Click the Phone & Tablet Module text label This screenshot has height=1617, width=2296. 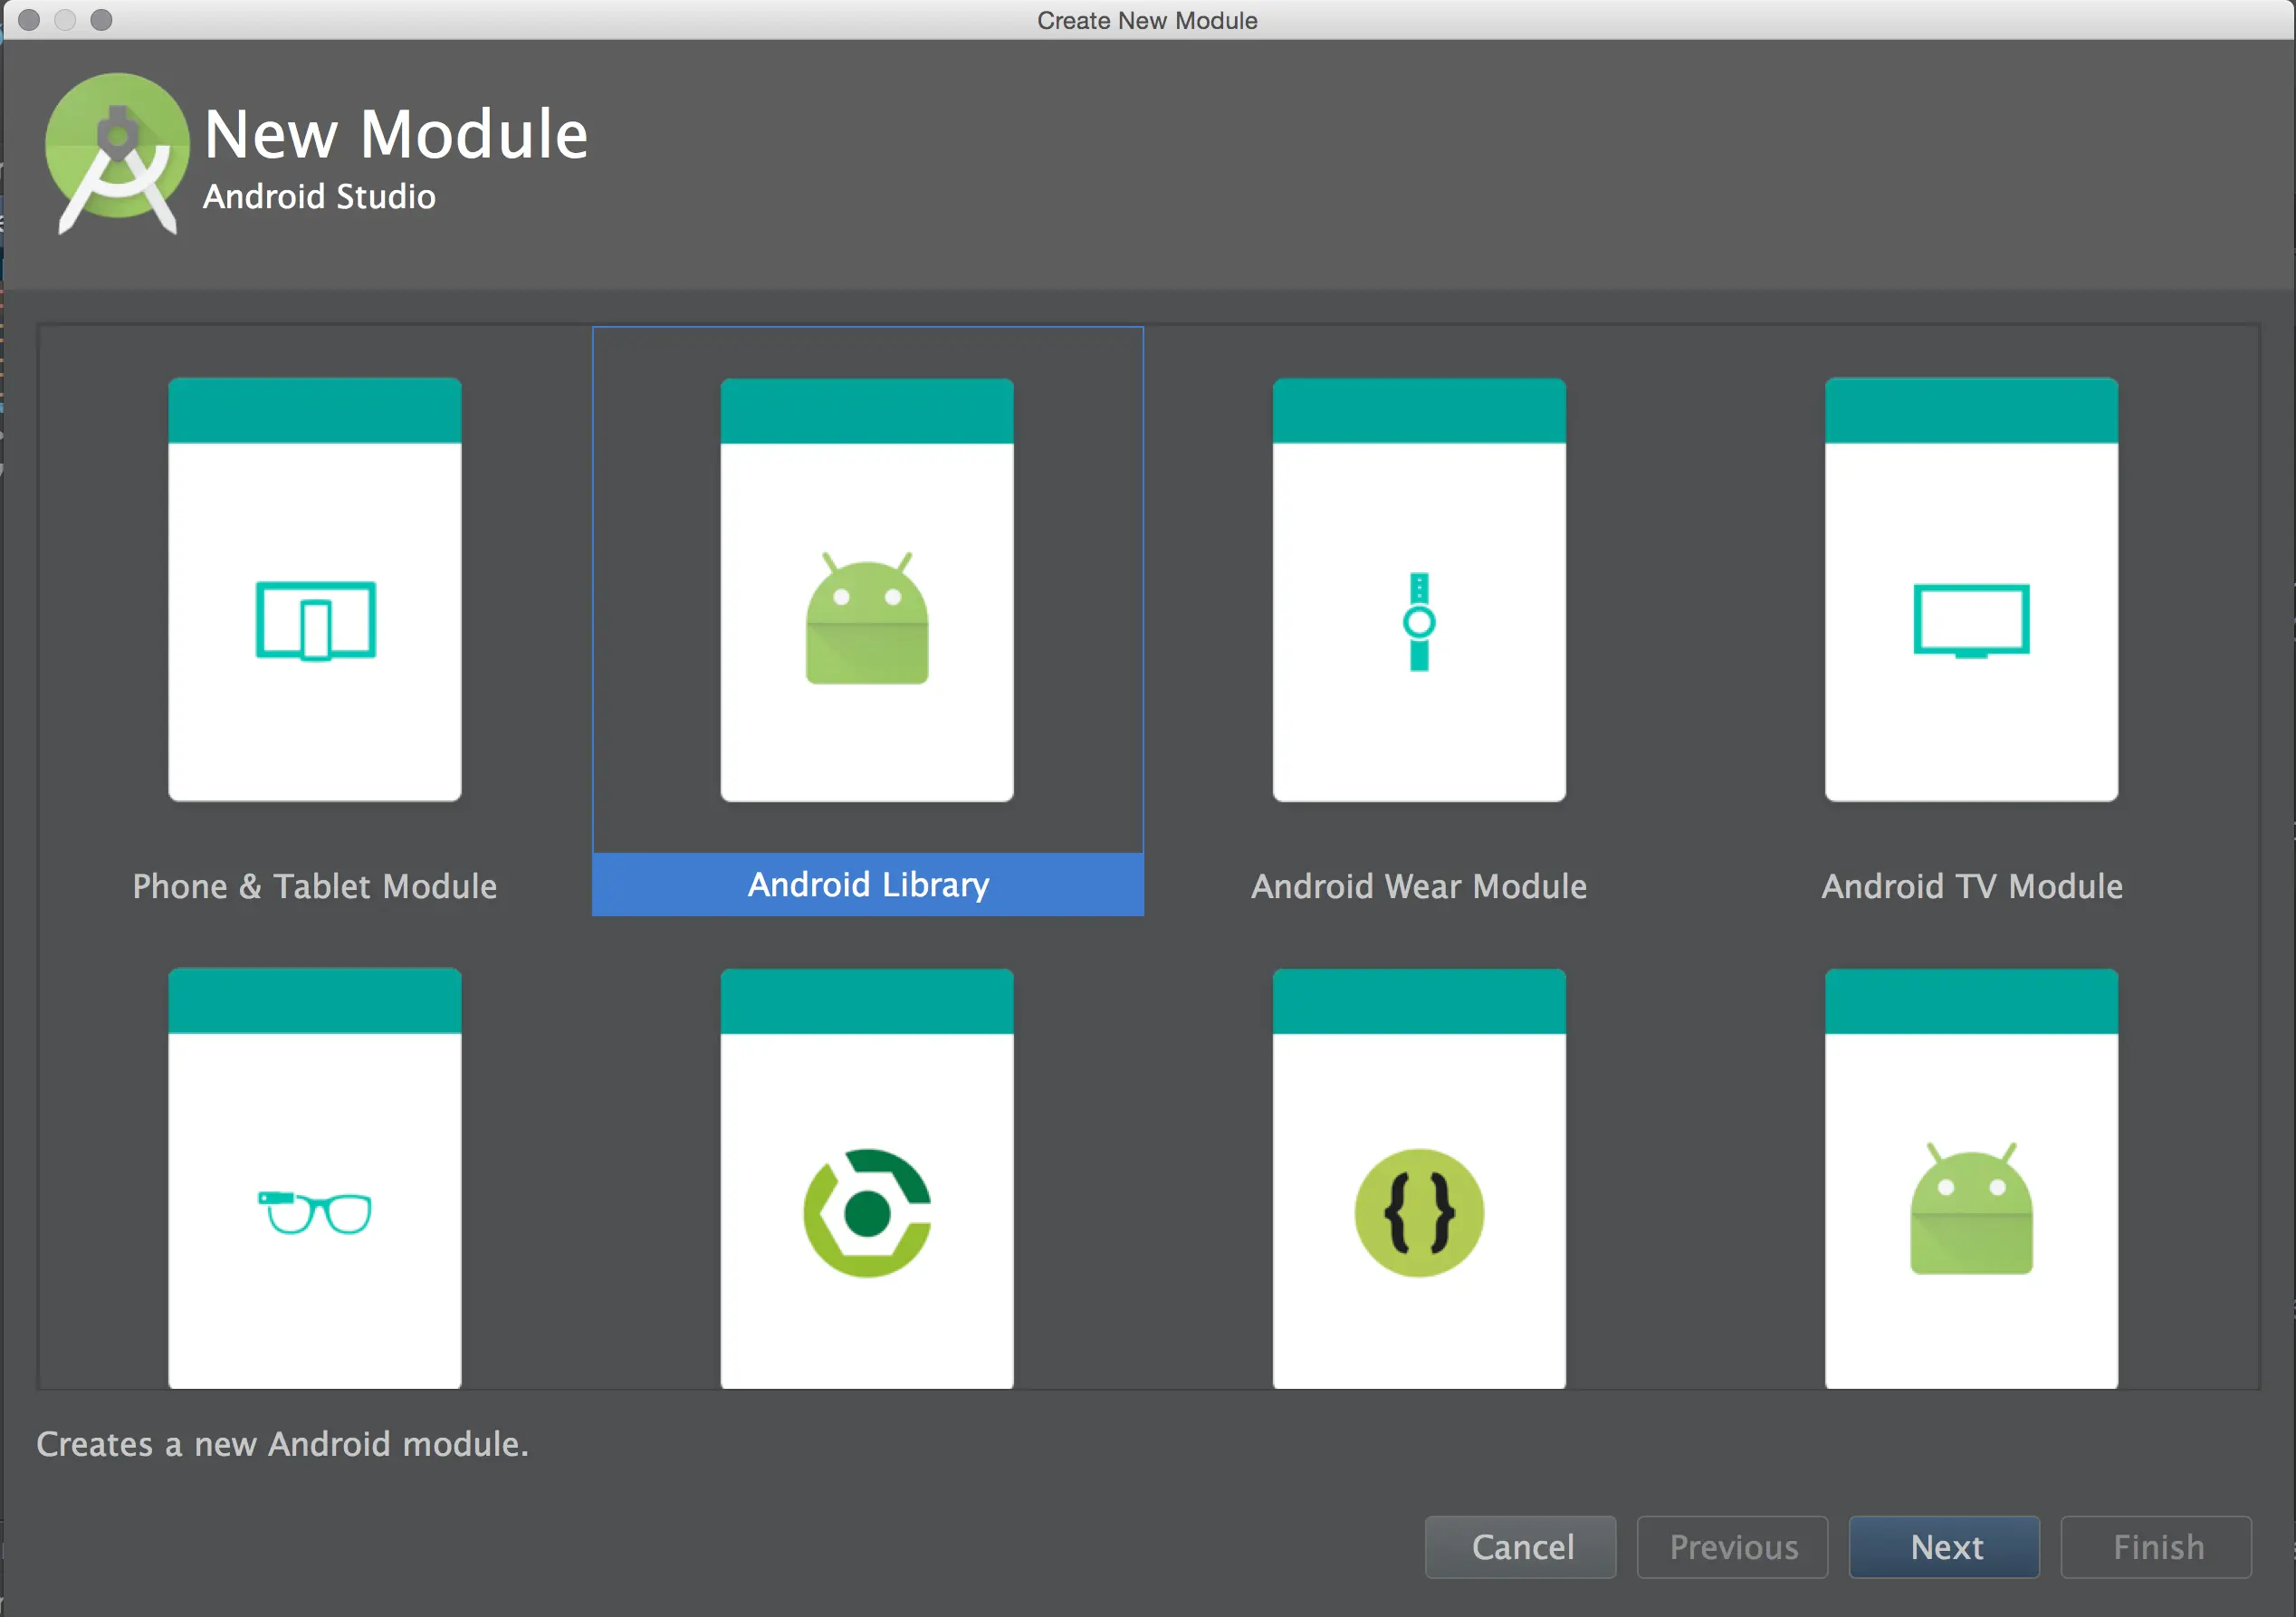click(314, 886)
